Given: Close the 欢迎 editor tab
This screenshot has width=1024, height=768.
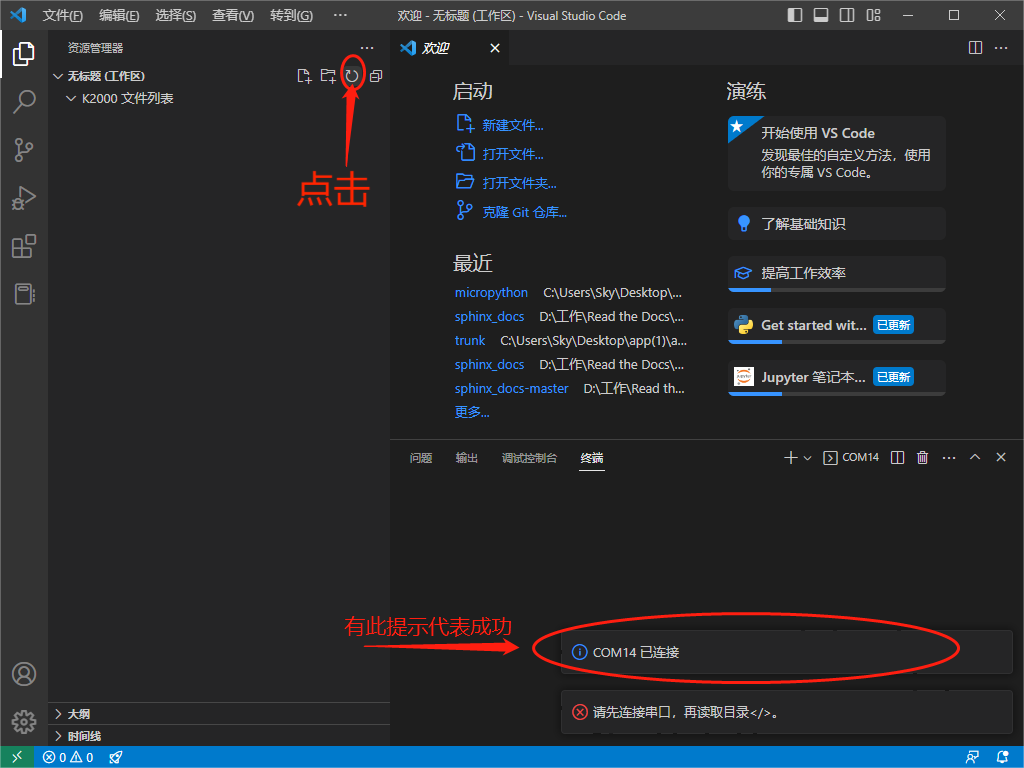Looking at the screenshot, I should pos(495,48).
